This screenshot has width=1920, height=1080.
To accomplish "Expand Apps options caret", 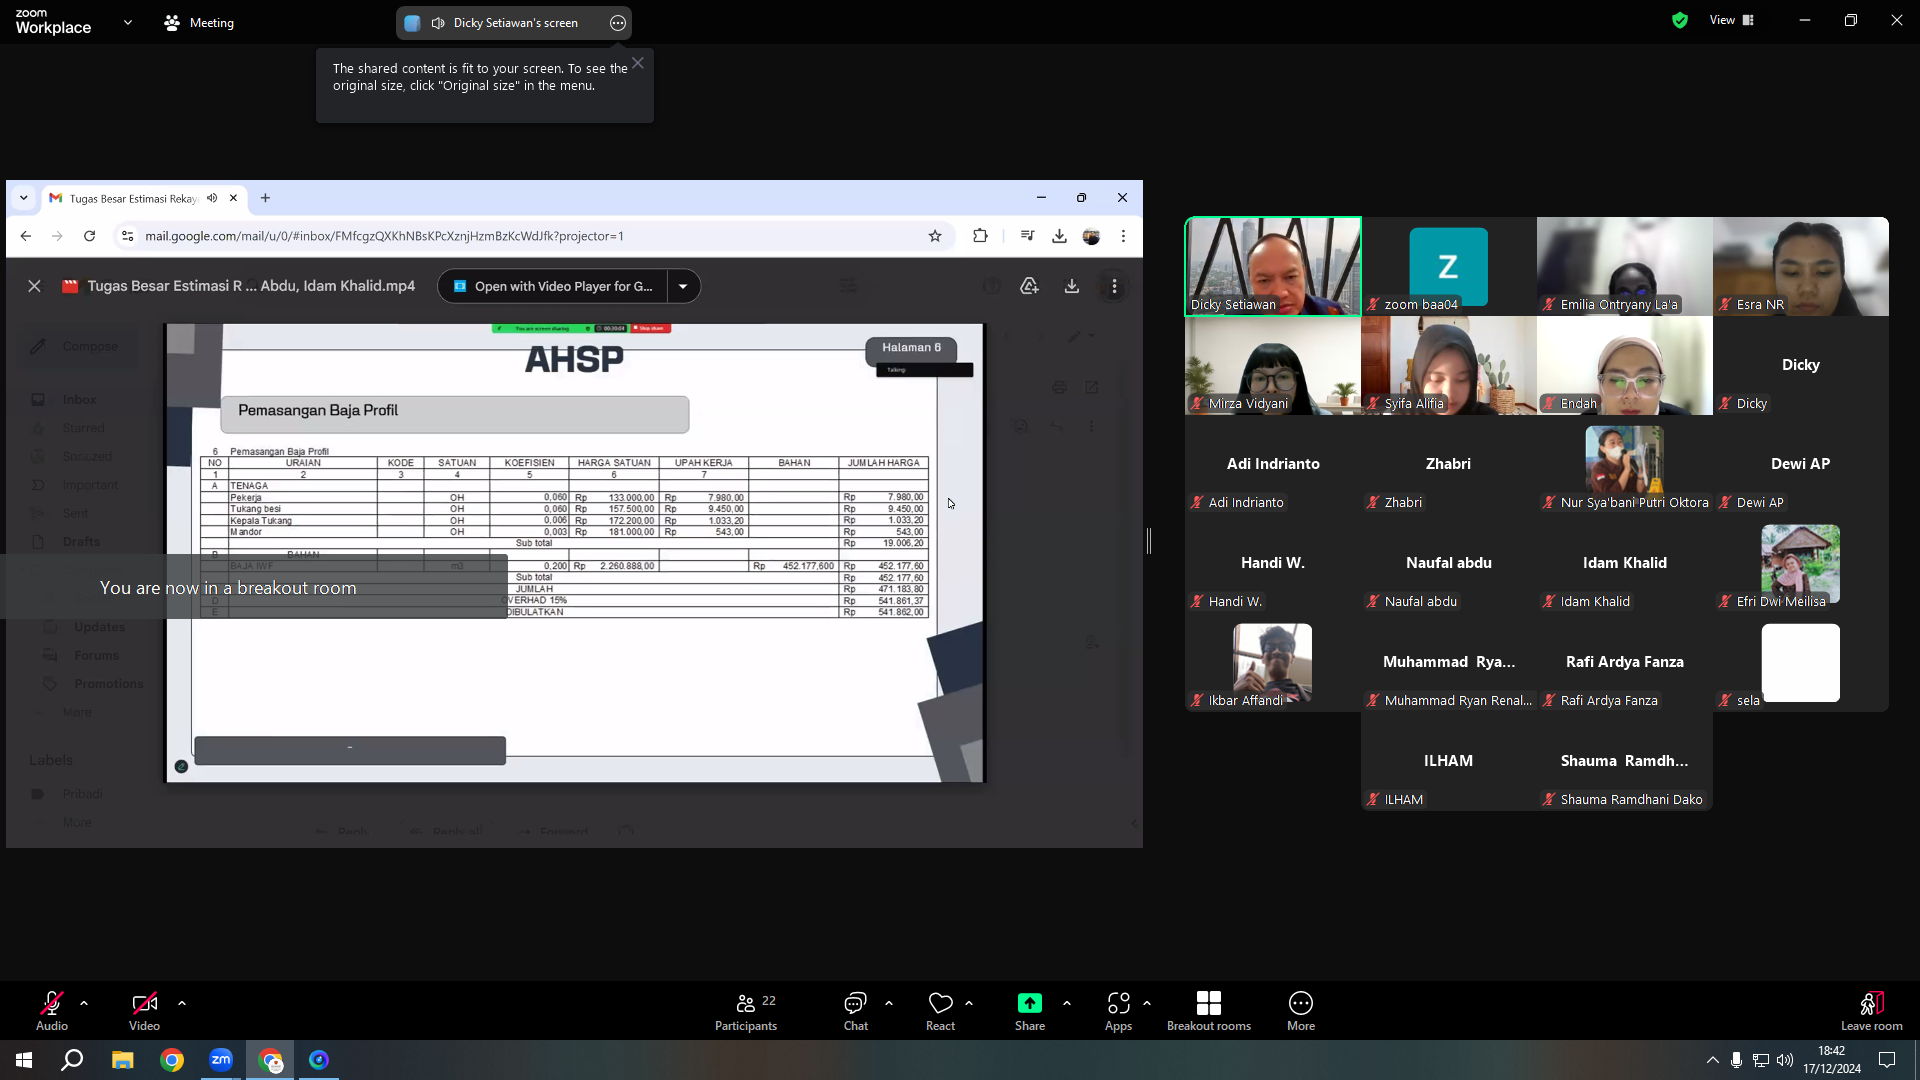I will tap(1147, 1003).
